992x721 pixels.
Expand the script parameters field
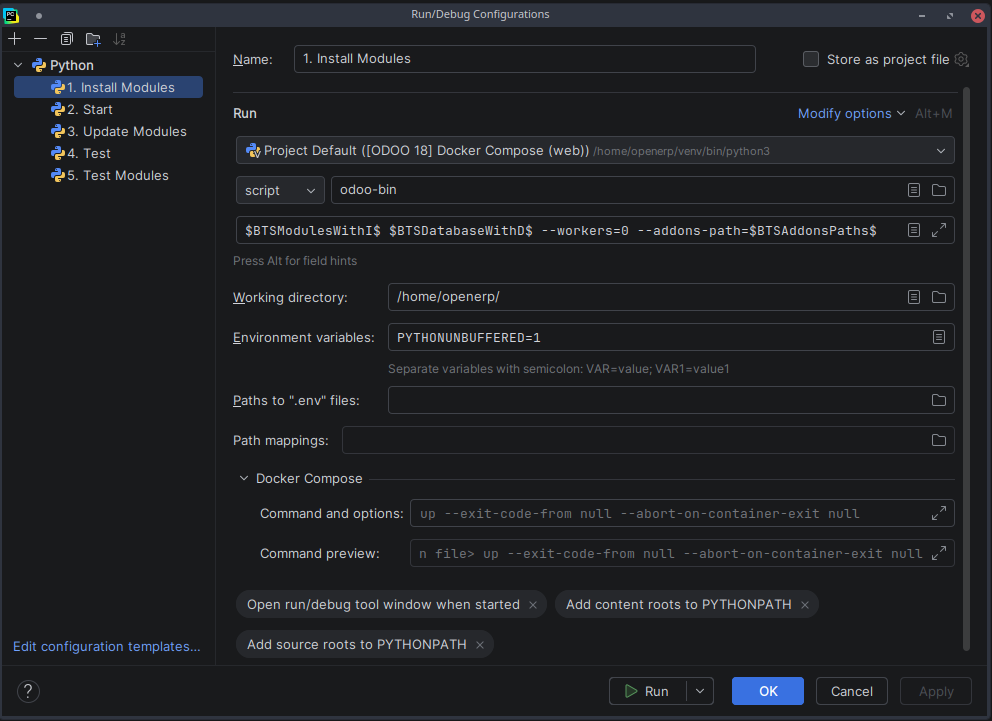[x=939, y=230]
